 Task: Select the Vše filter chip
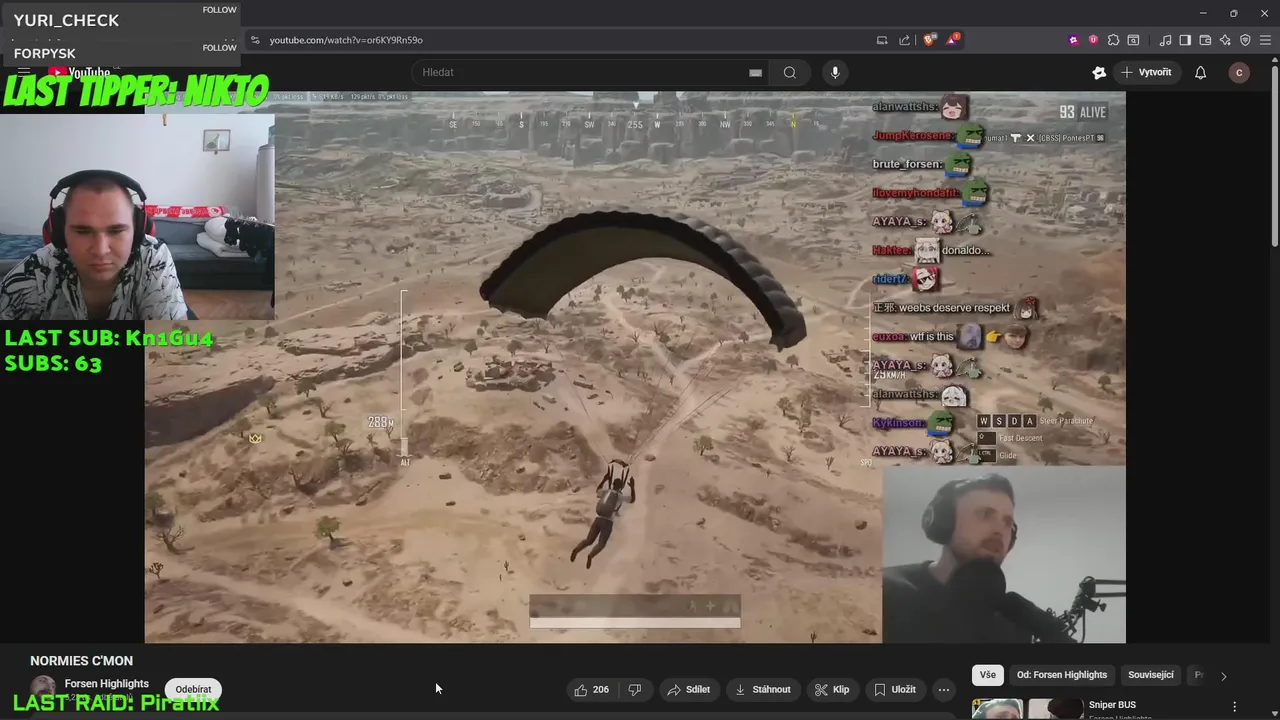[x=988, y=675]
